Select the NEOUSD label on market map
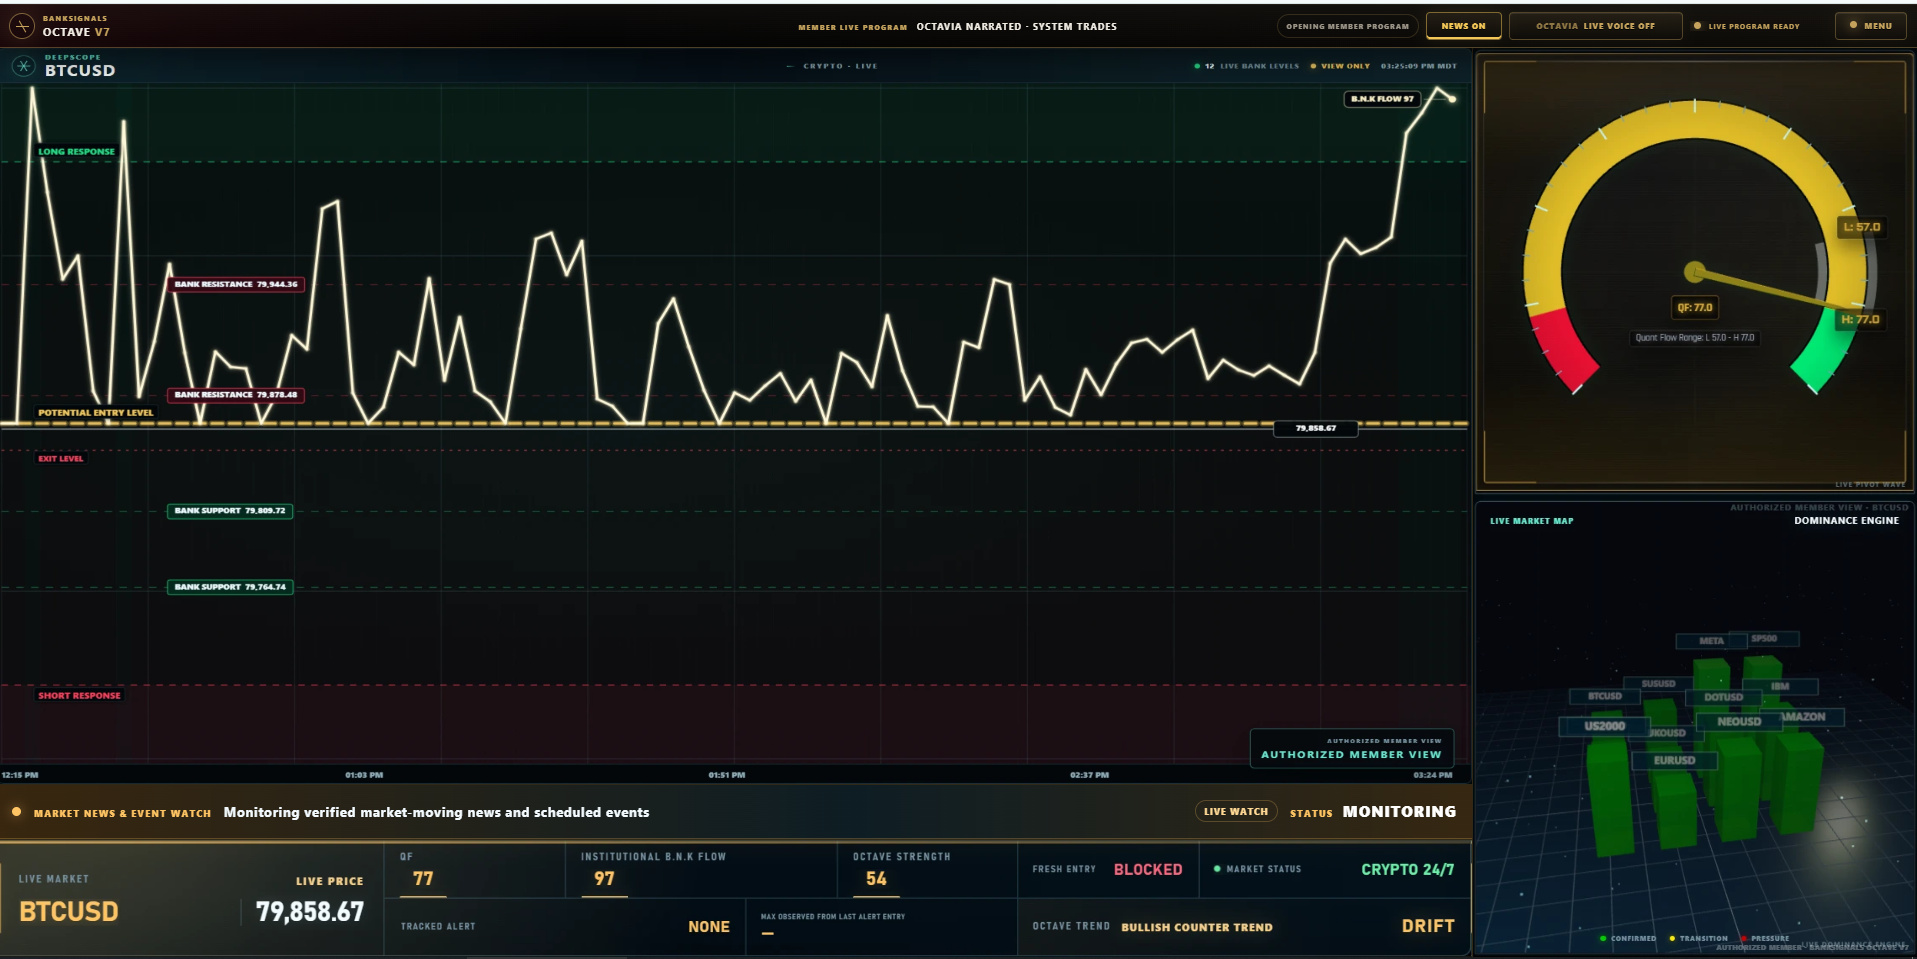Viewport: 1917px width, 959px height. [1739, 721]
